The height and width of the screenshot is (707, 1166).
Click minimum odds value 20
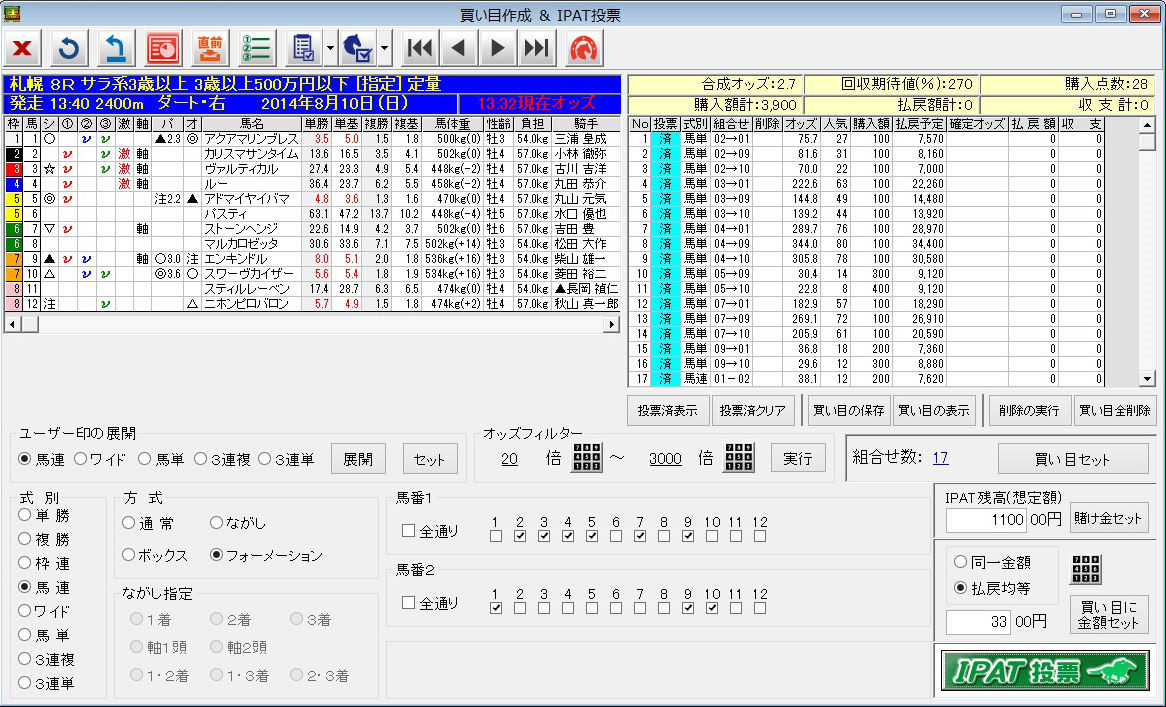[509, 459]
